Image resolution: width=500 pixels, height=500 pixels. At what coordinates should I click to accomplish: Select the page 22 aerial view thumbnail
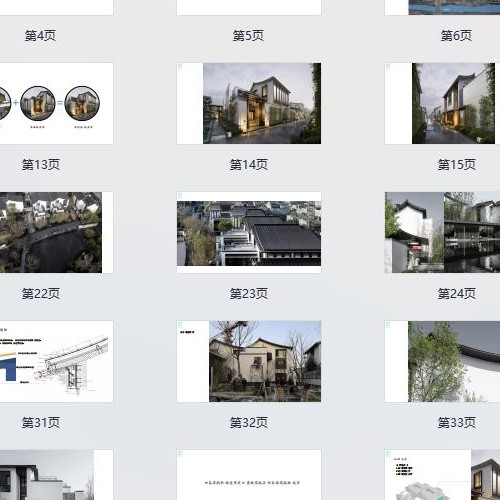click(x=56, y=232)
